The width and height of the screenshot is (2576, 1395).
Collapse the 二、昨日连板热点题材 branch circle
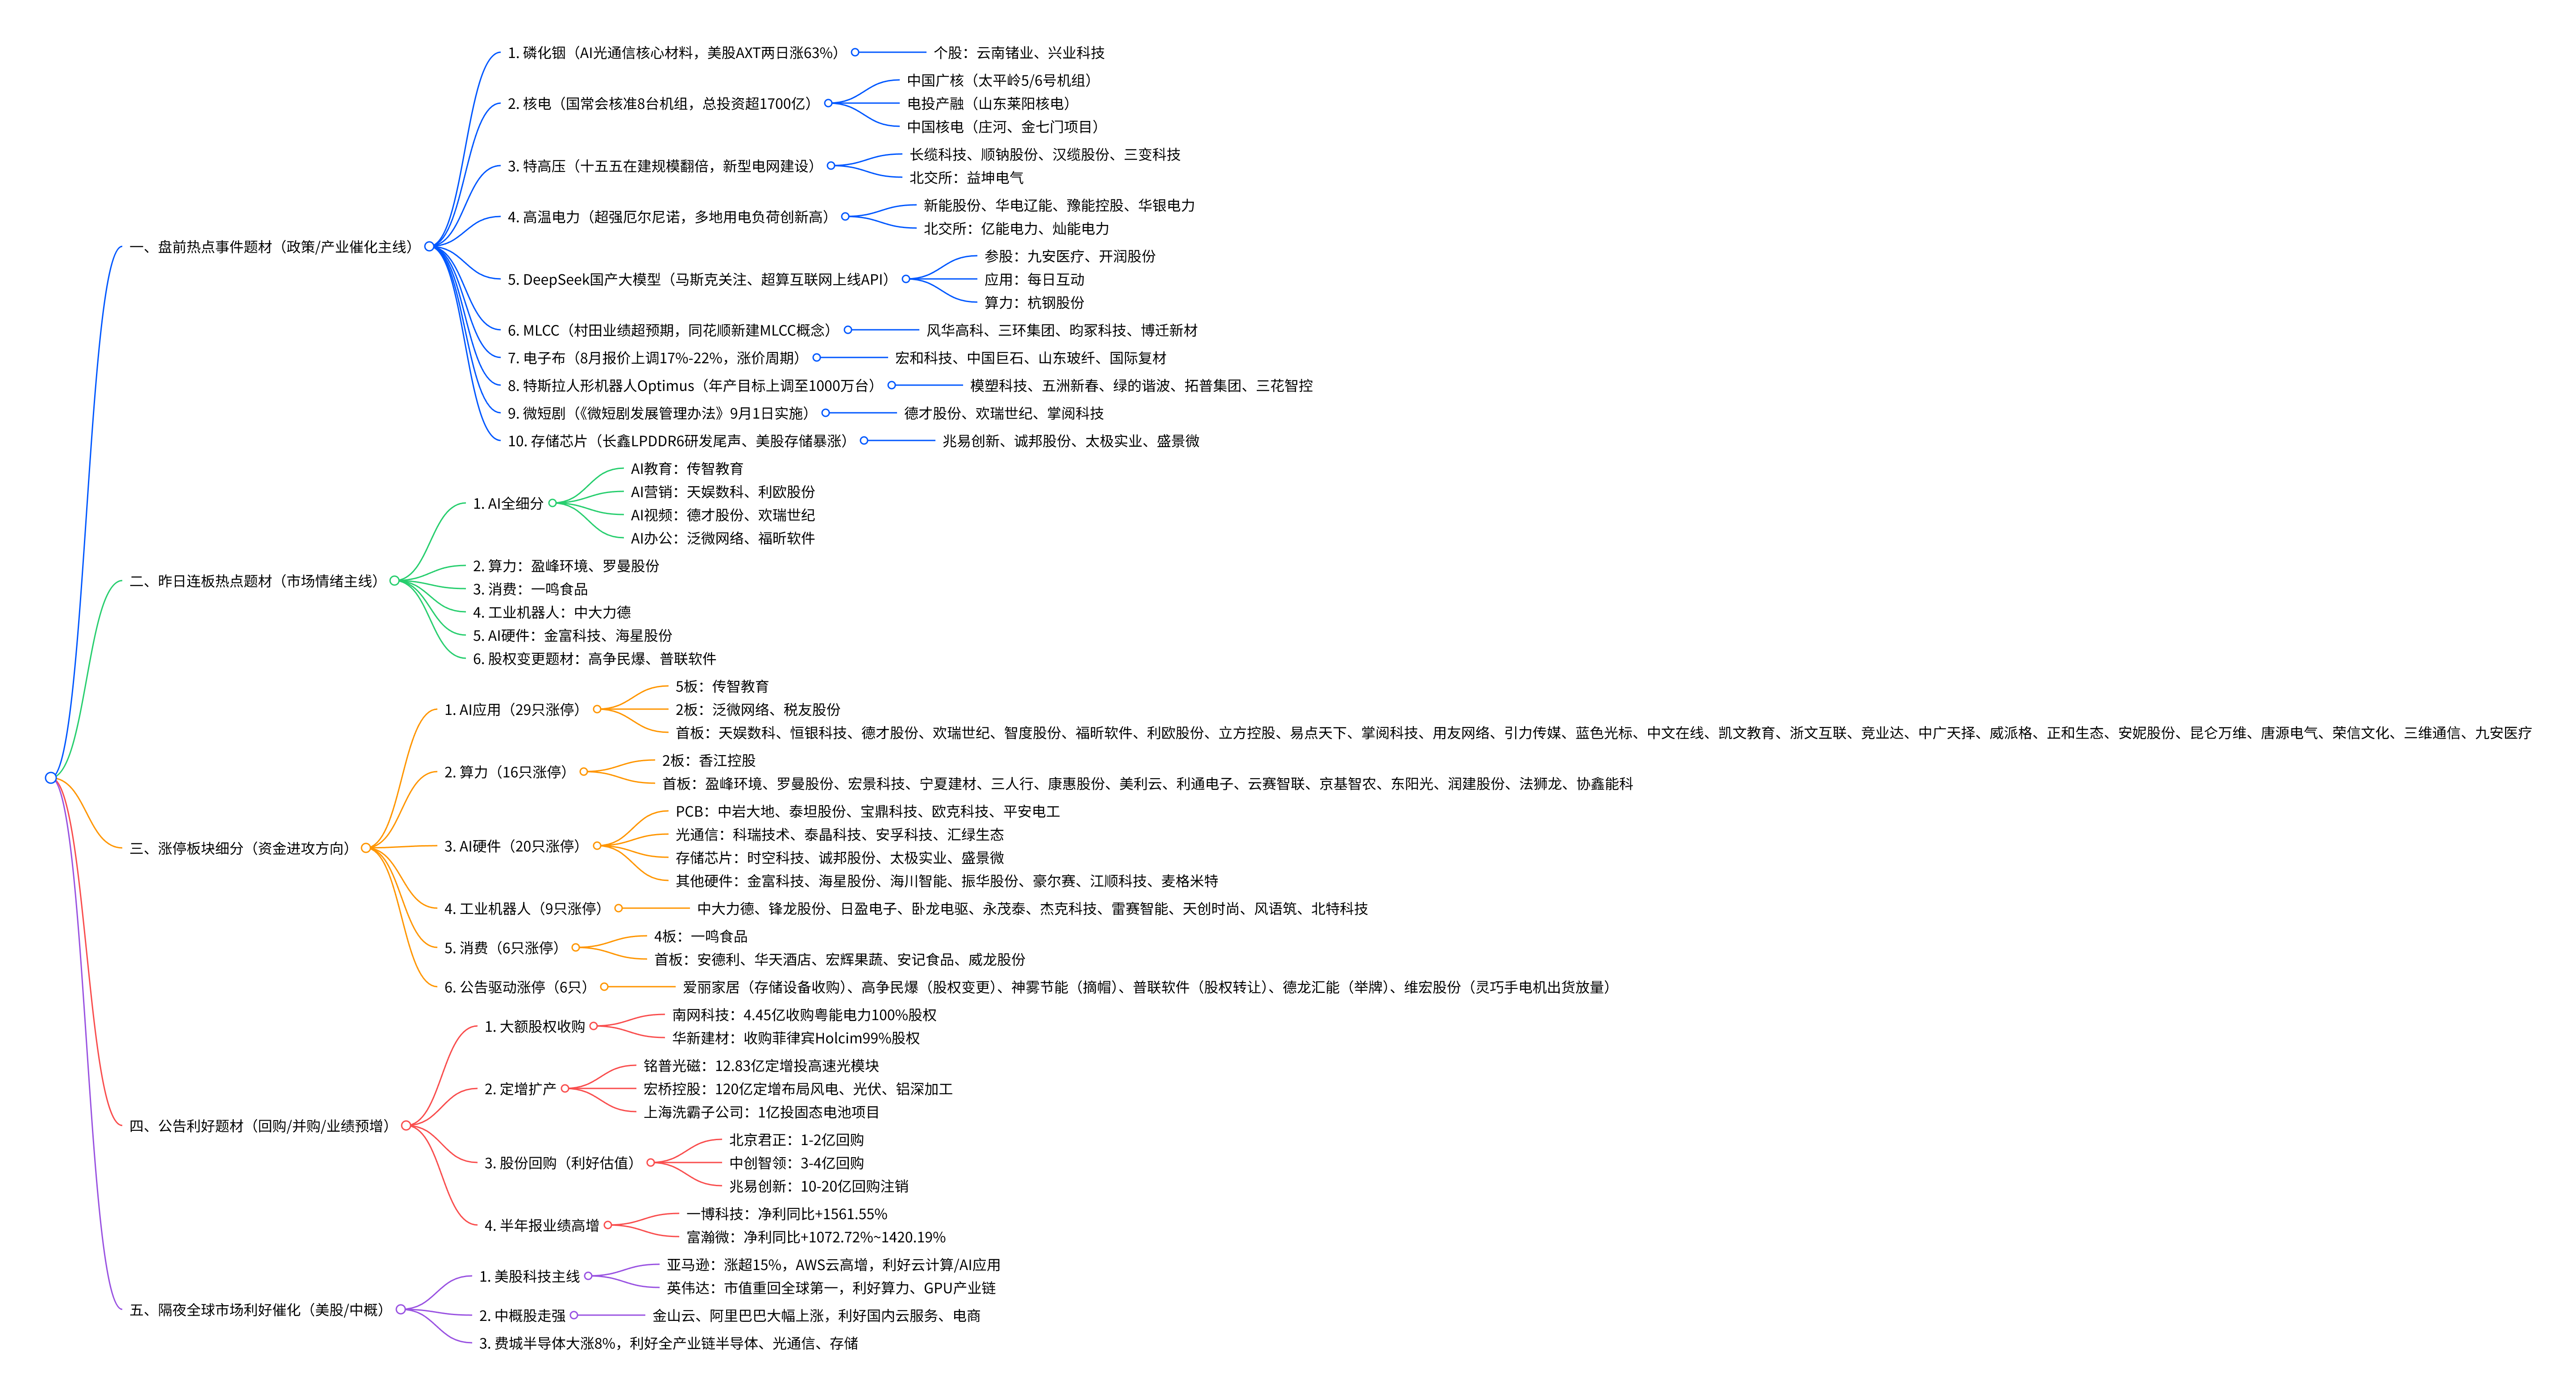tap(394, 580)
